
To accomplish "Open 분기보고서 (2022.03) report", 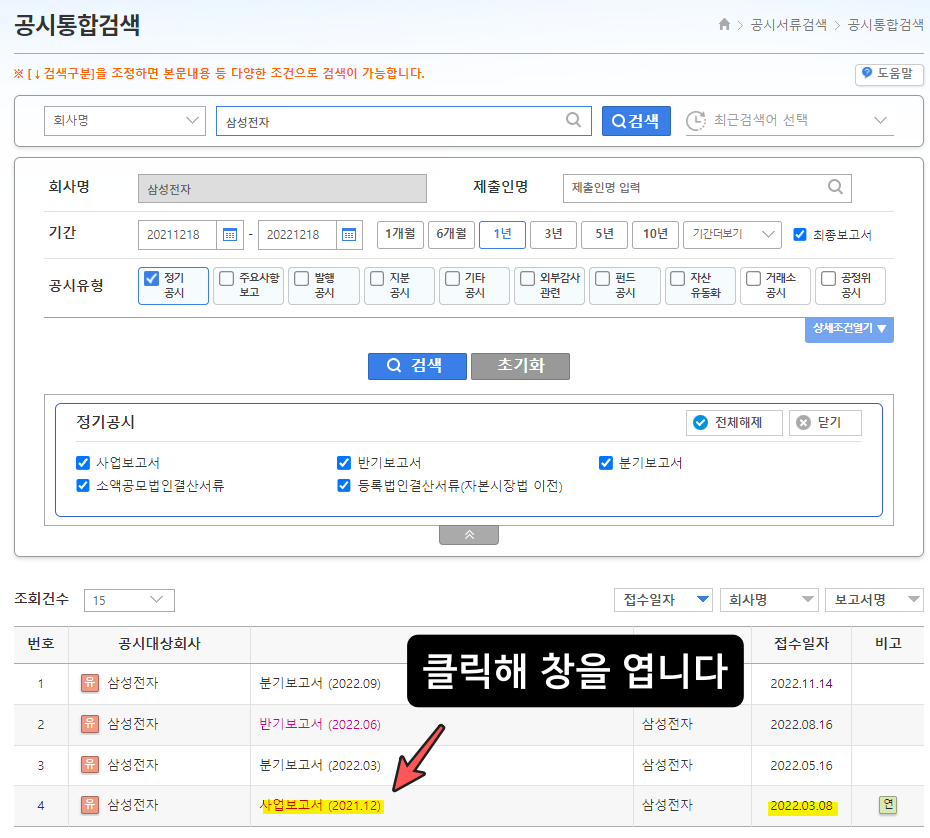I will (x=320, y=765).
